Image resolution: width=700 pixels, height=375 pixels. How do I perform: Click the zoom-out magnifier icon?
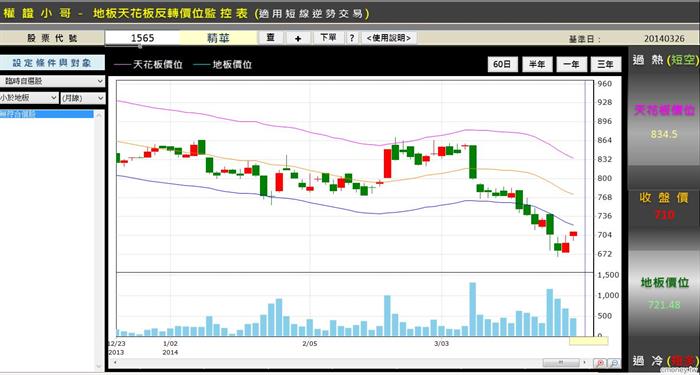(x=614, y=363)
